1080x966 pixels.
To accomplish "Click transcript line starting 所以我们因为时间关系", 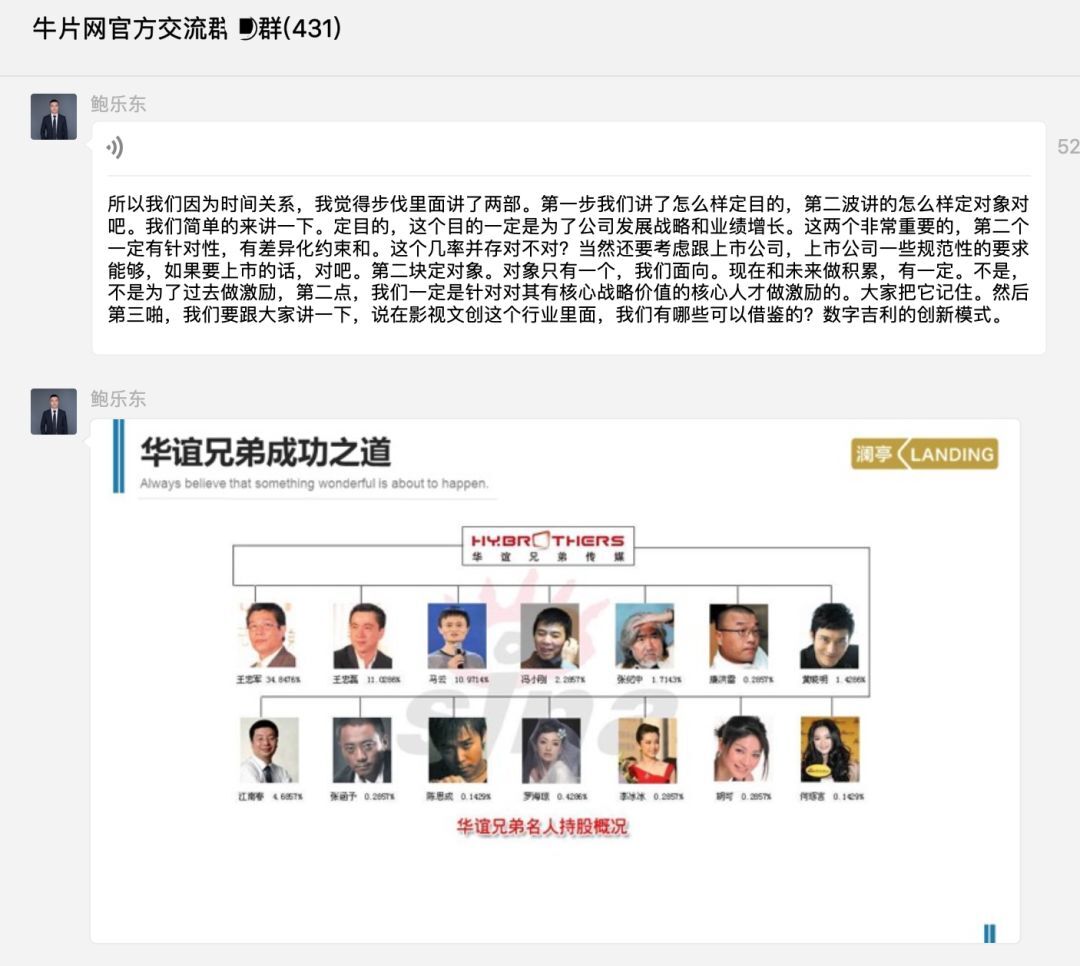I will point(568,204).
